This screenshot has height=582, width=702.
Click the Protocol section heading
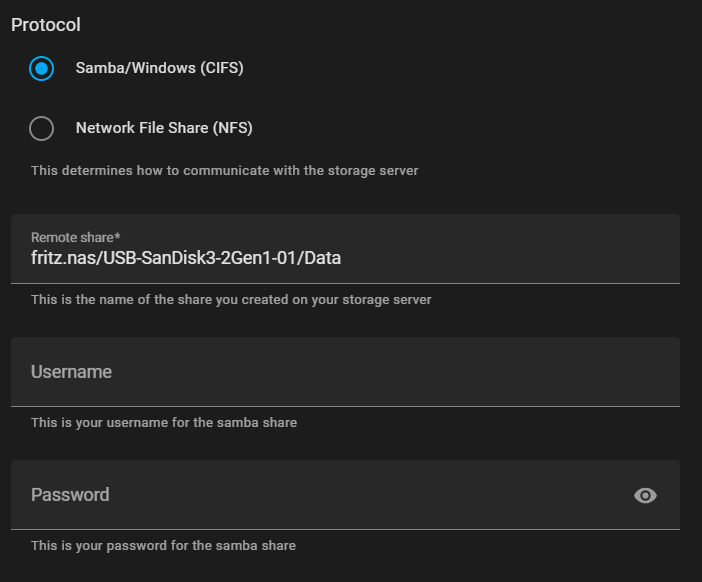[46, 25]
